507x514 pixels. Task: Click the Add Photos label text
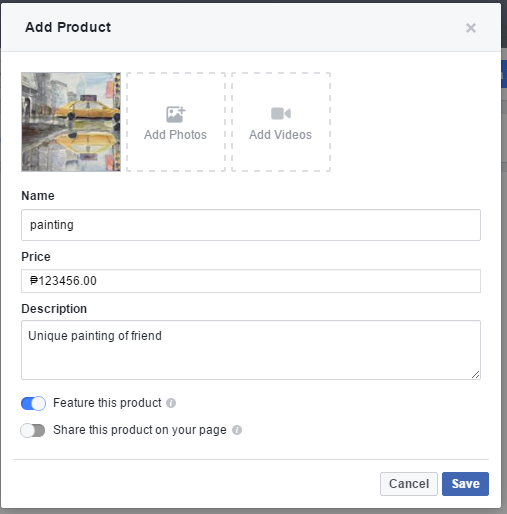(176, 135)
